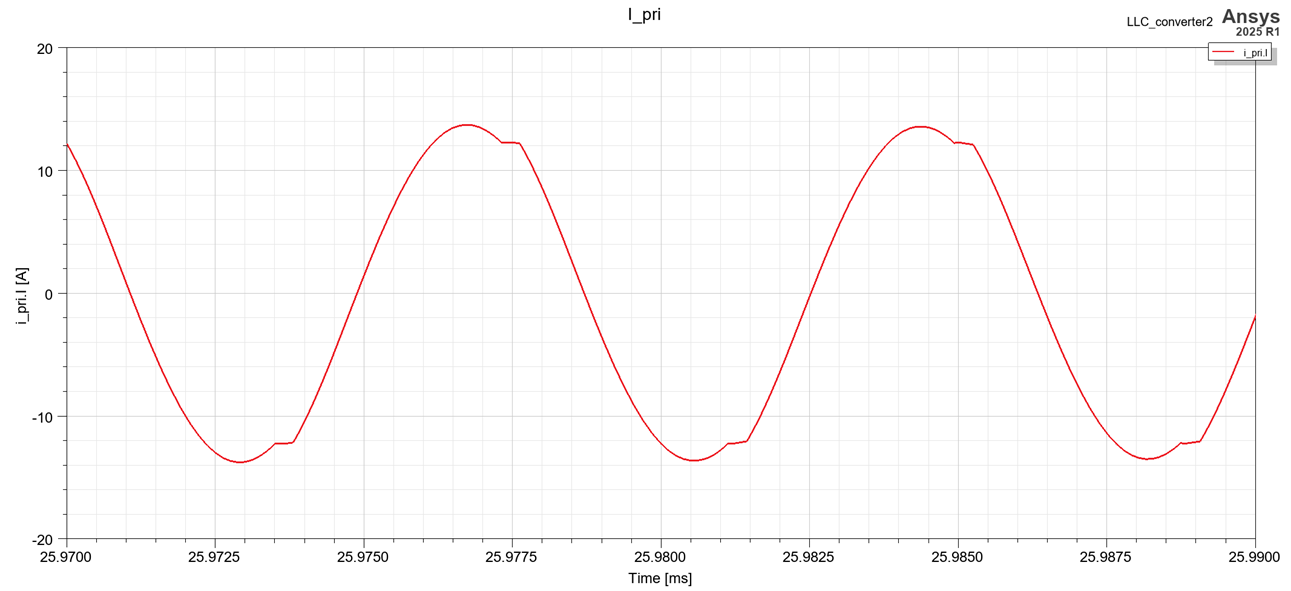
Task: Select the 25.9900 X-axis tick label
Action: click(1254, 556)
